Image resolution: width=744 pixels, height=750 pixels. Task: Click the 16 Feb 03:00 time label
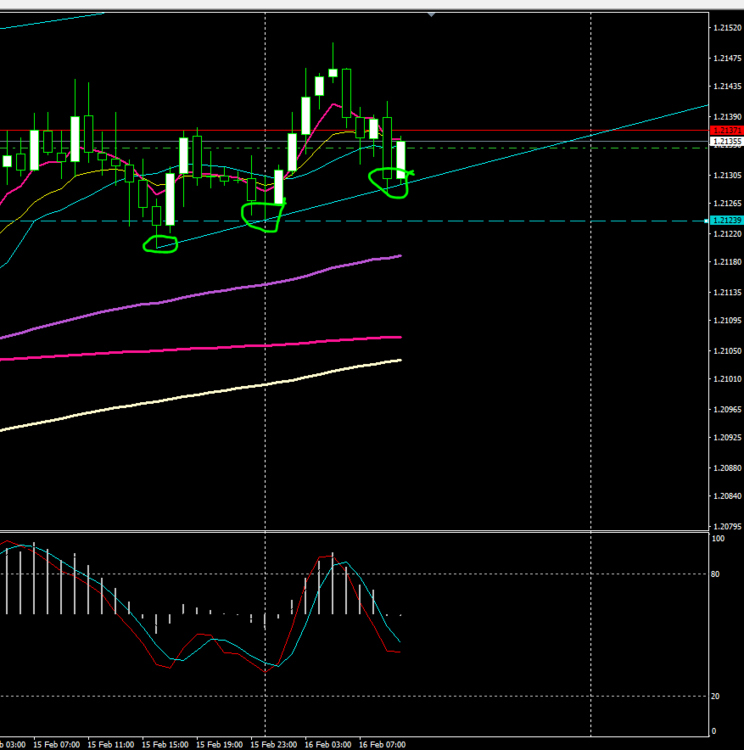click(328, 745)
